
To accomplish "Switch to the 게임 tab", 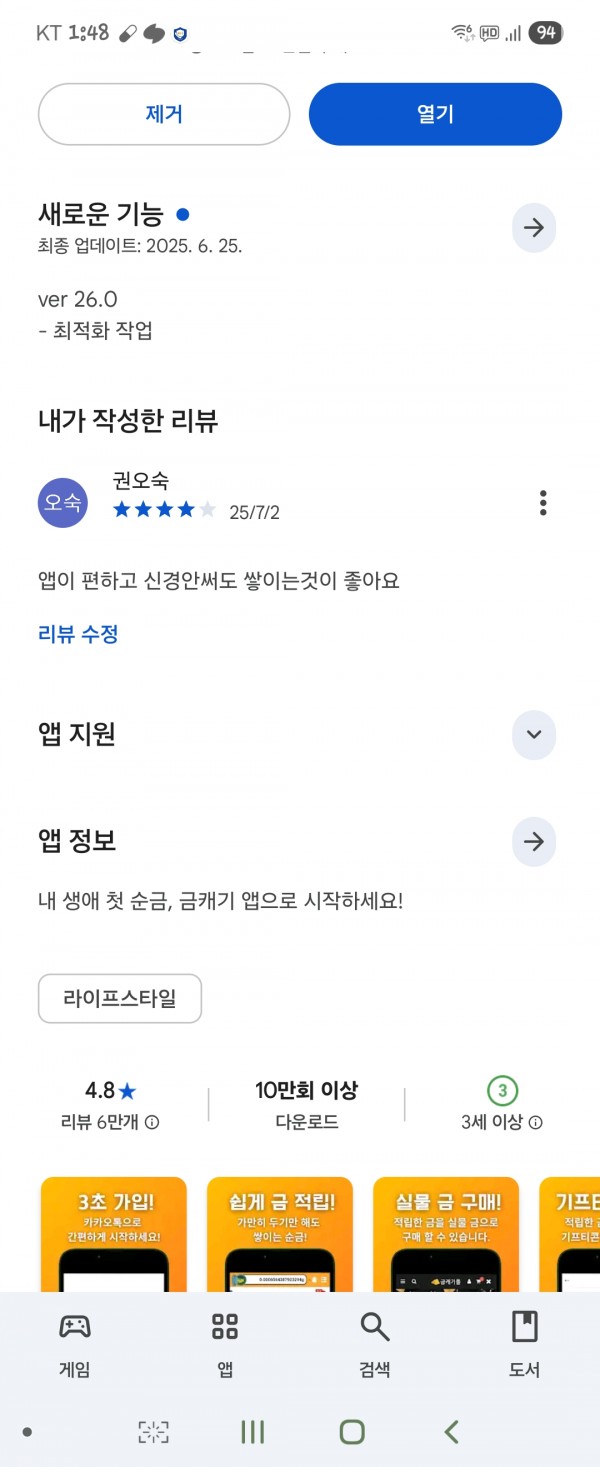I will point(75,1345).
